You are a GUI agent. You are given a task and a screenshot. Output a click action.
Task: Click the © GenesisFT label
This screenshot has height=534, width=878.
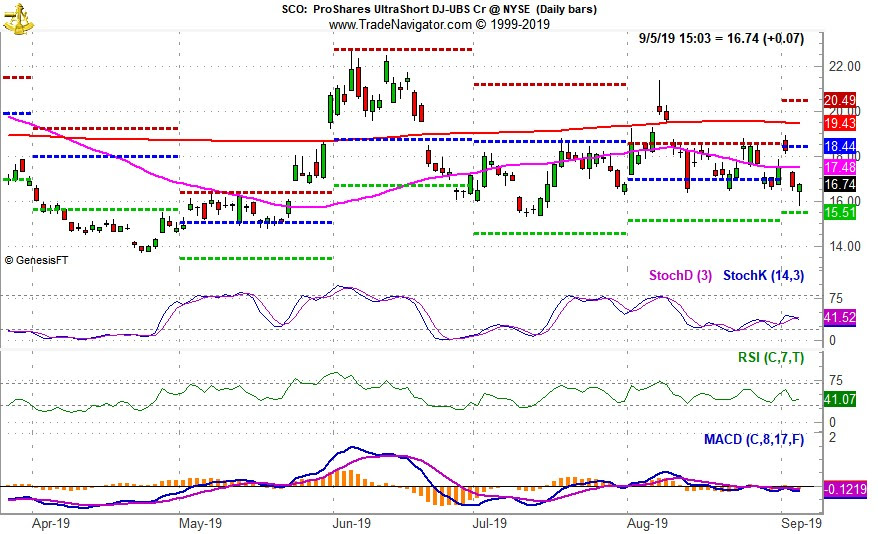point(36,260)
